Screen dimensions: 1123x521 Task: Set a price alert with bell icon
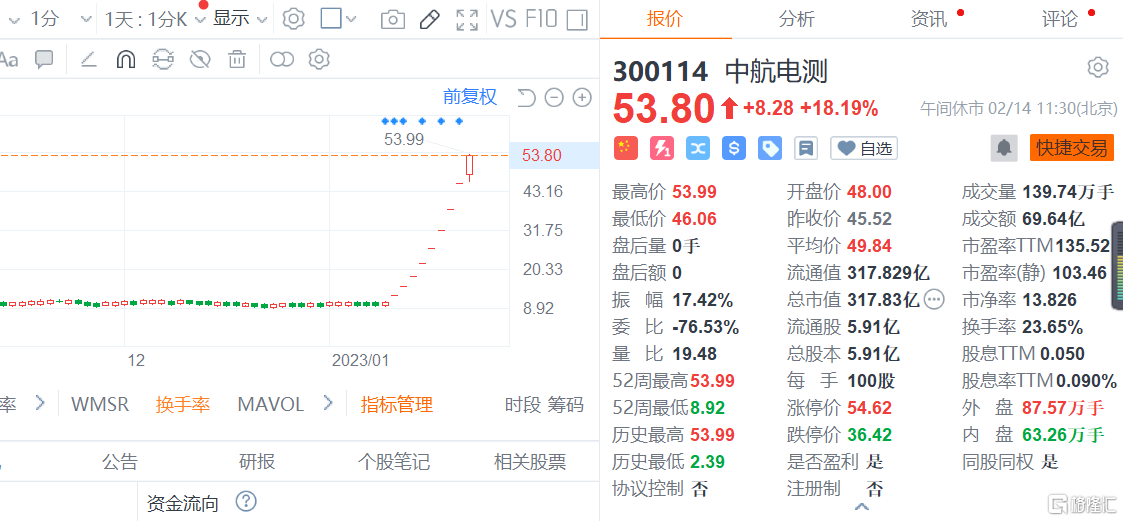1004,148
